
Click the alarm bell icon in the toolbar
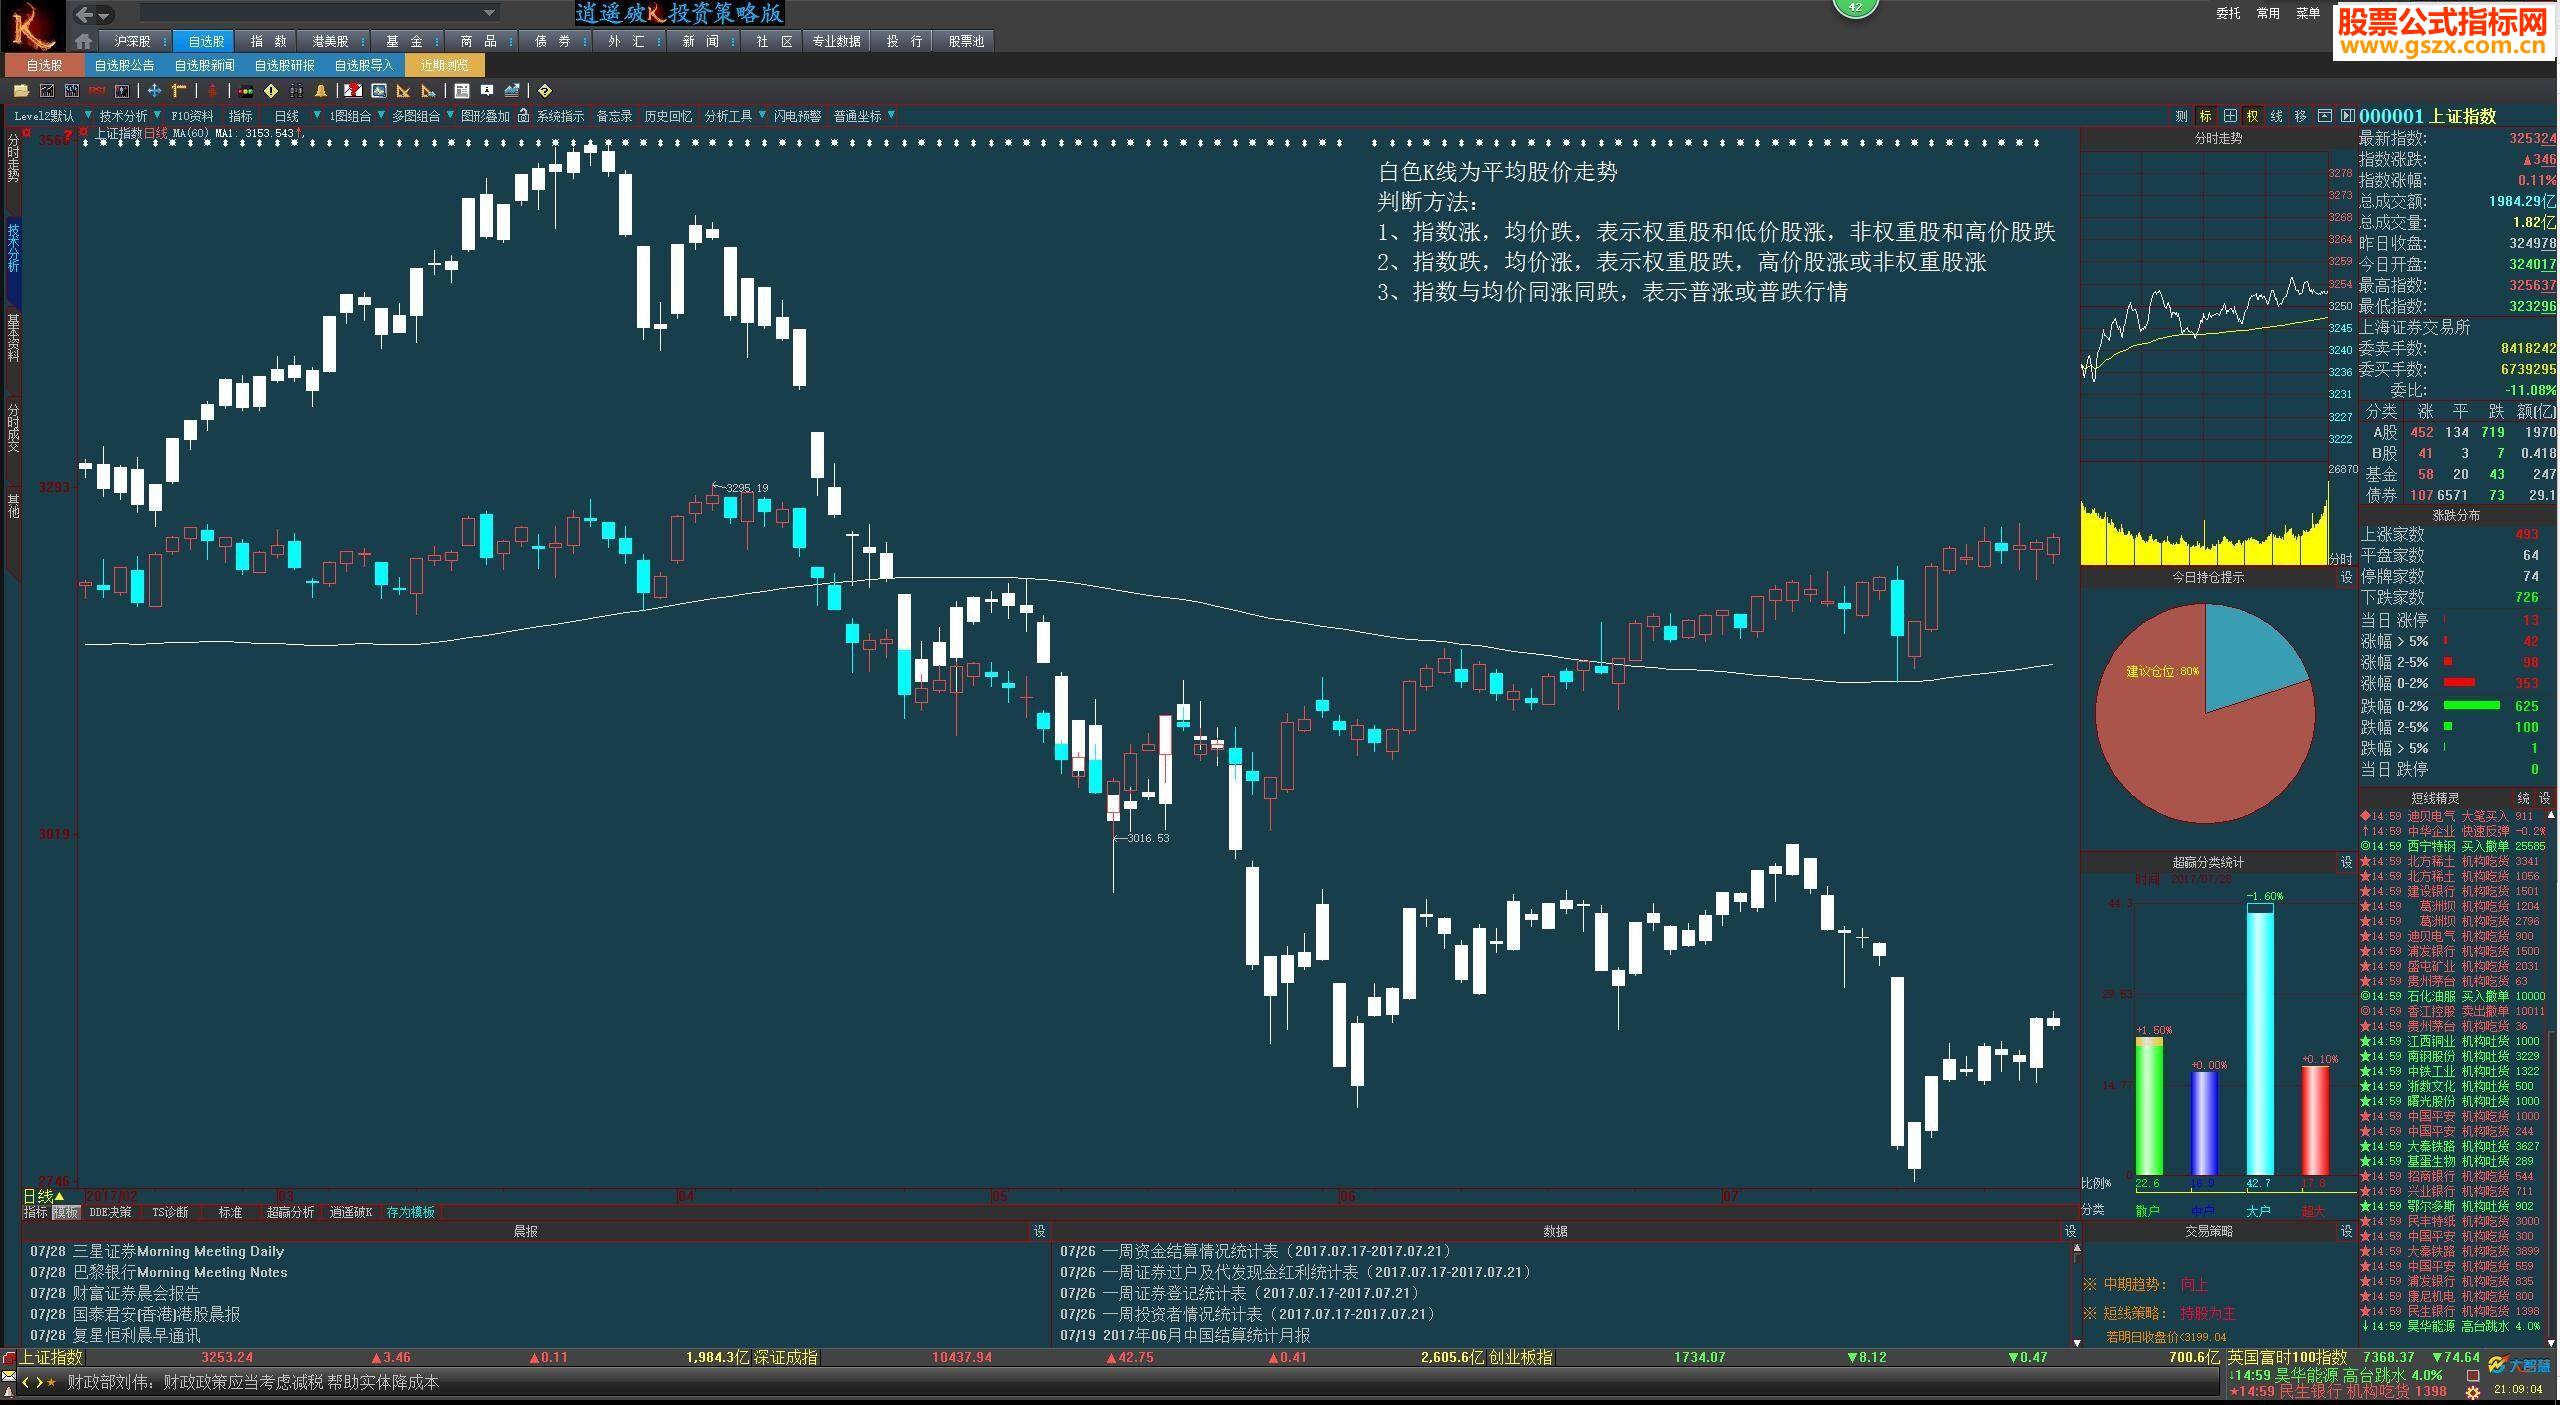pyautogui.click(x=321, y=91)
